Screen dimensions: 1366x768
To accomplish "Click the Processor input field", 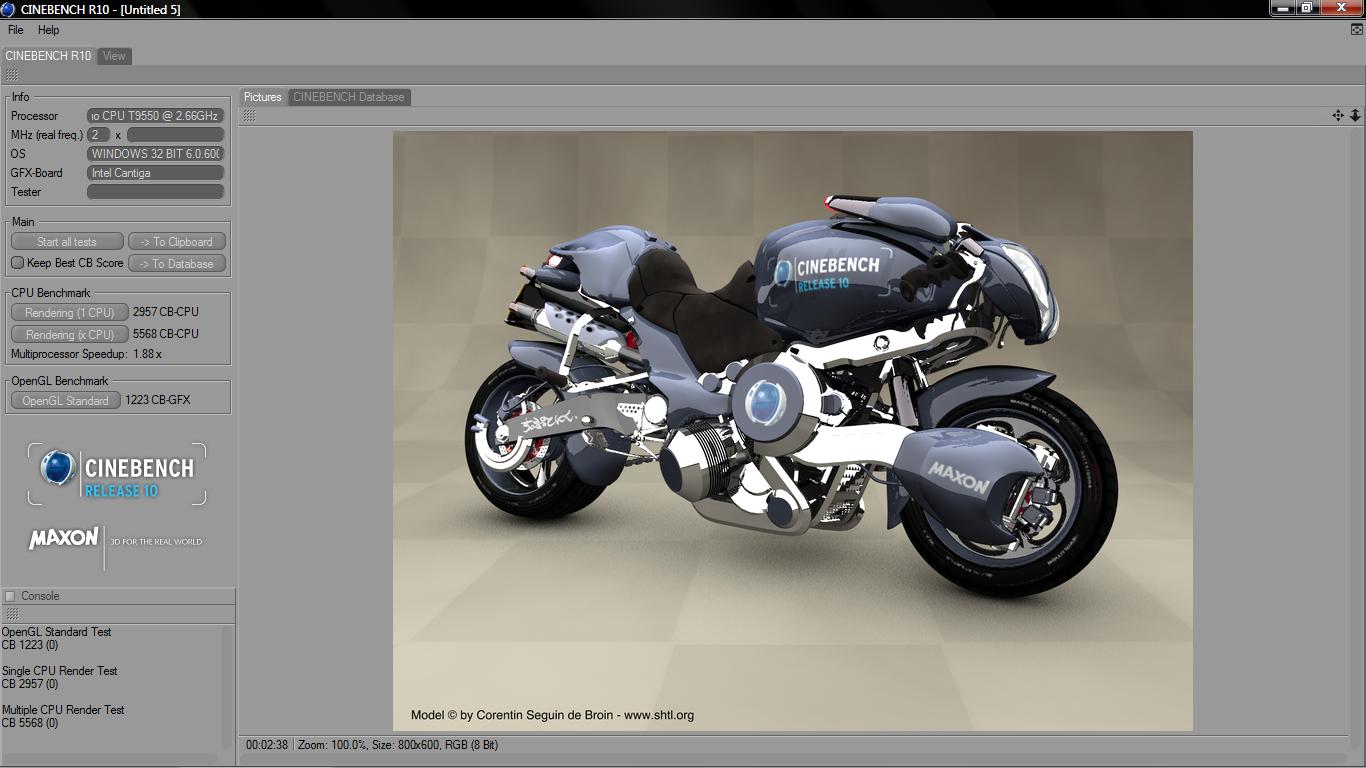I will (x=155, y=116).
